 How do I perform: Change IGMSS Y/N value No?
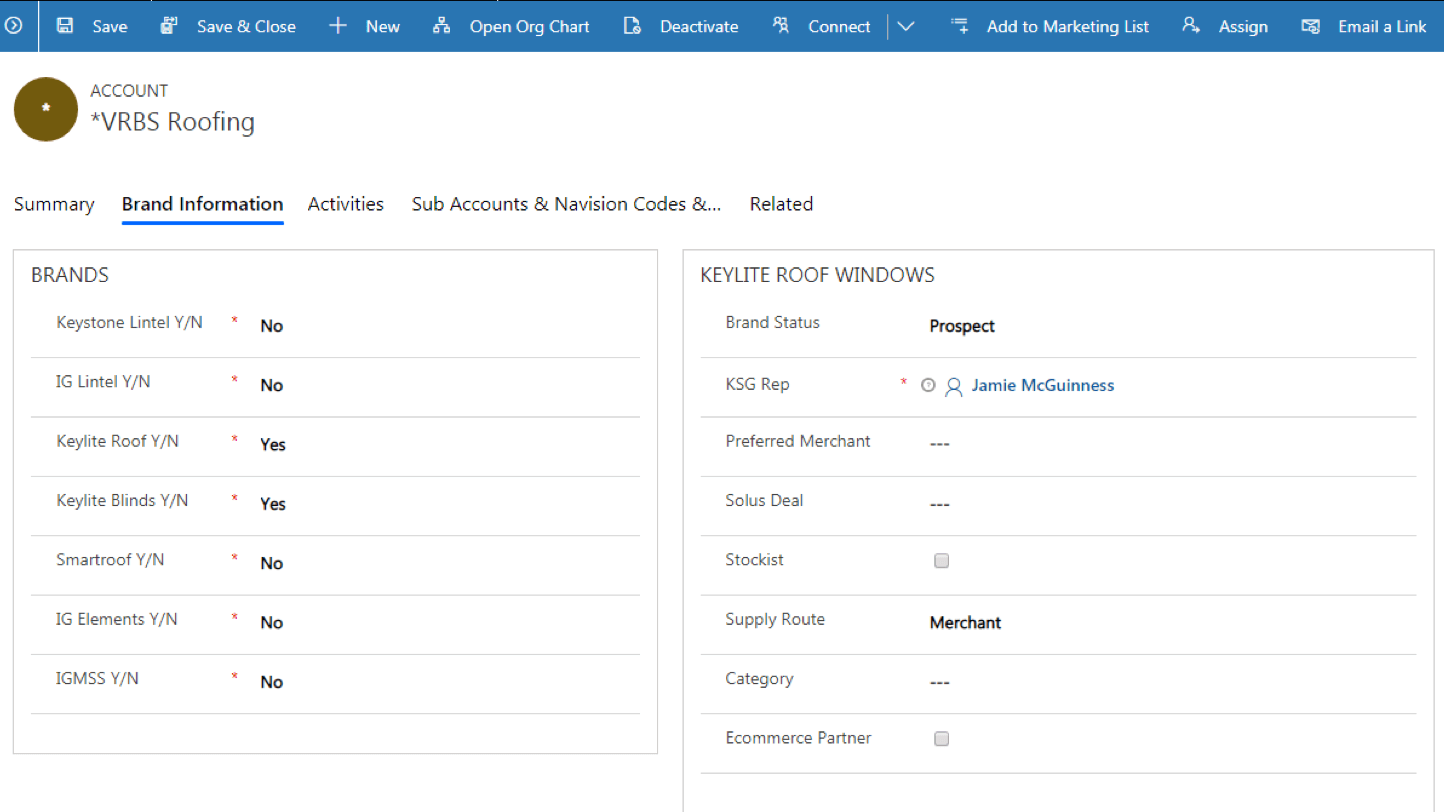(272, 682)
